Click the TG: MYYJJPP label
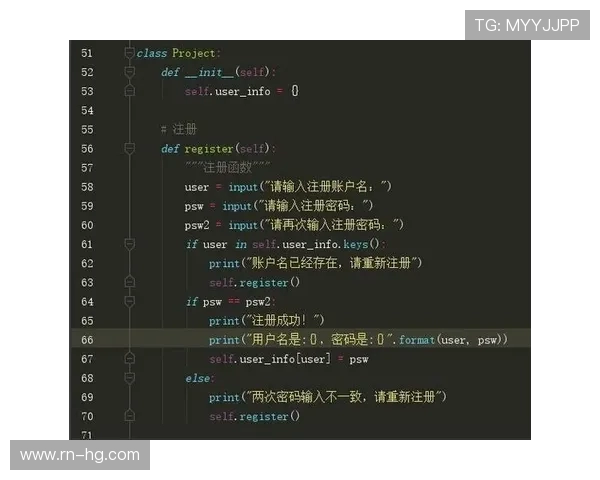The image size is (600, 480). (x=526, y=25)
